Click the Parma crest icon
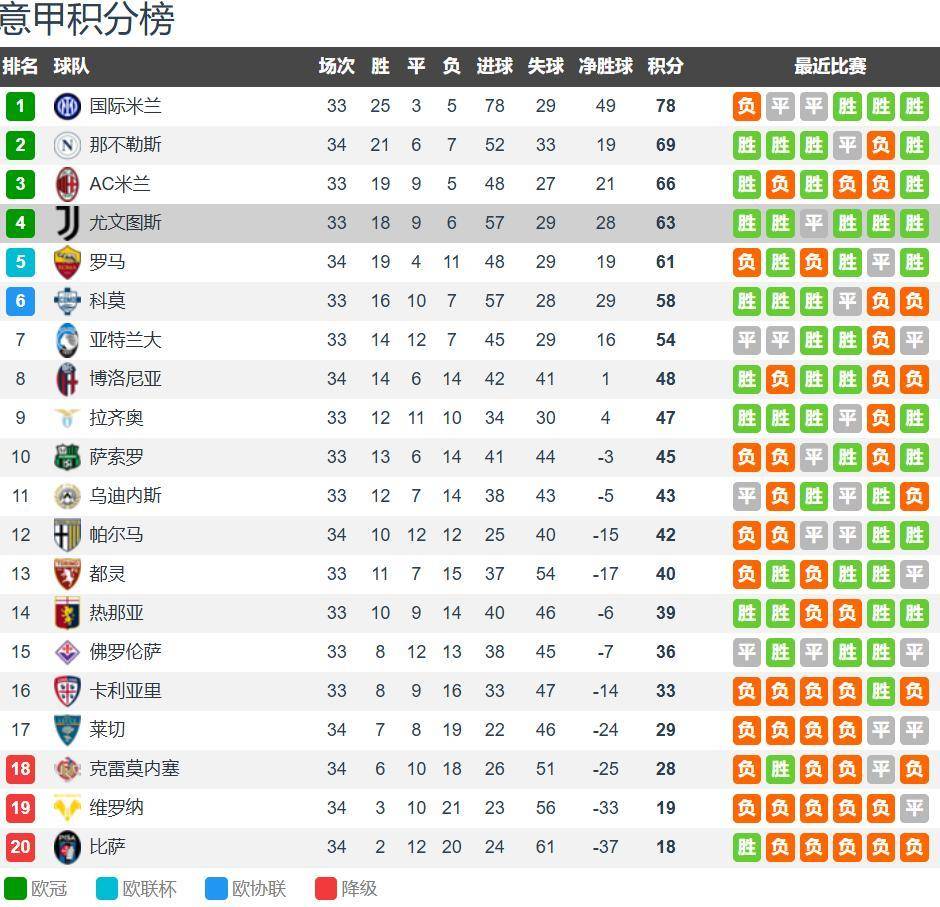The height and width of the screenshot is (907, 940). tap(67, 535)
